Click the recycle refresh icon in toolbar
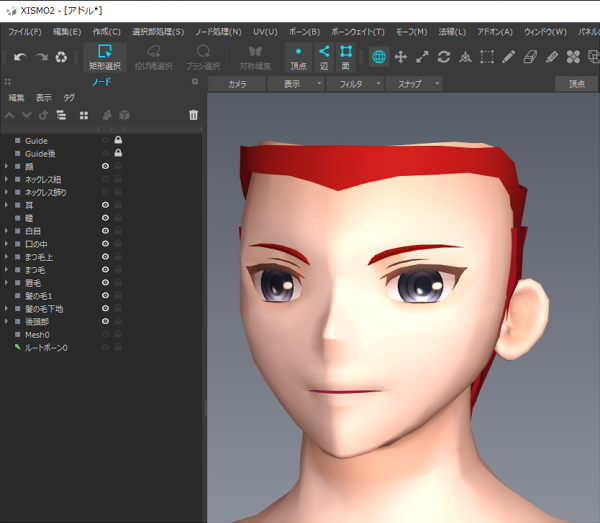Image resolution: width=600 pixels, height=523 pixels. click(61, 57)
